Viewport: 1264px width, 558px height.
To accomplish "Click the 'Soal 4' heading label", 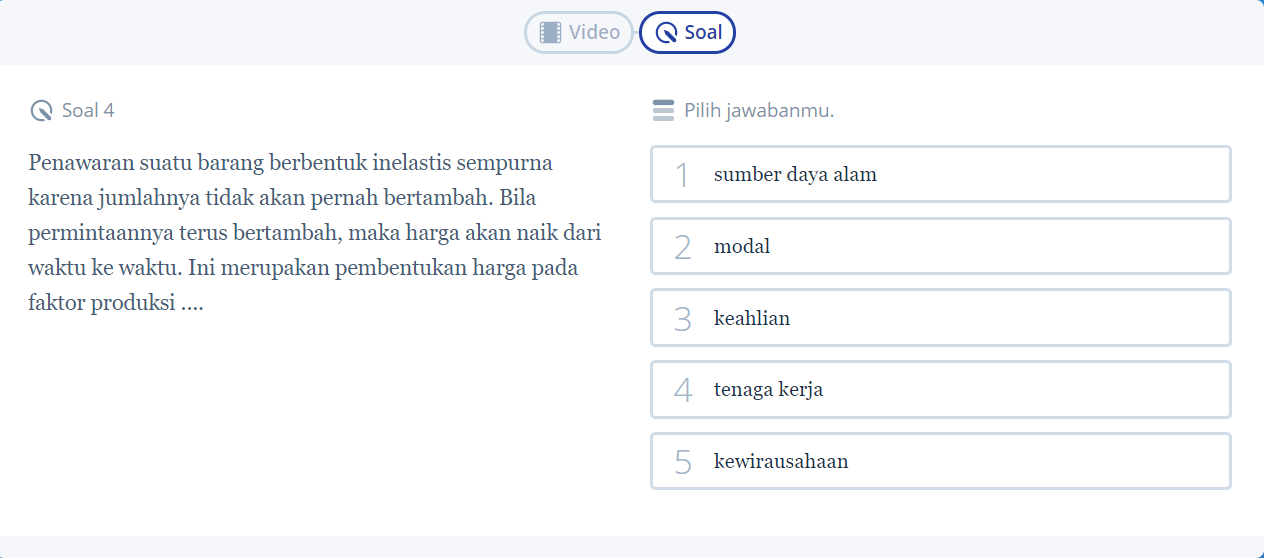I will [88, 111].
